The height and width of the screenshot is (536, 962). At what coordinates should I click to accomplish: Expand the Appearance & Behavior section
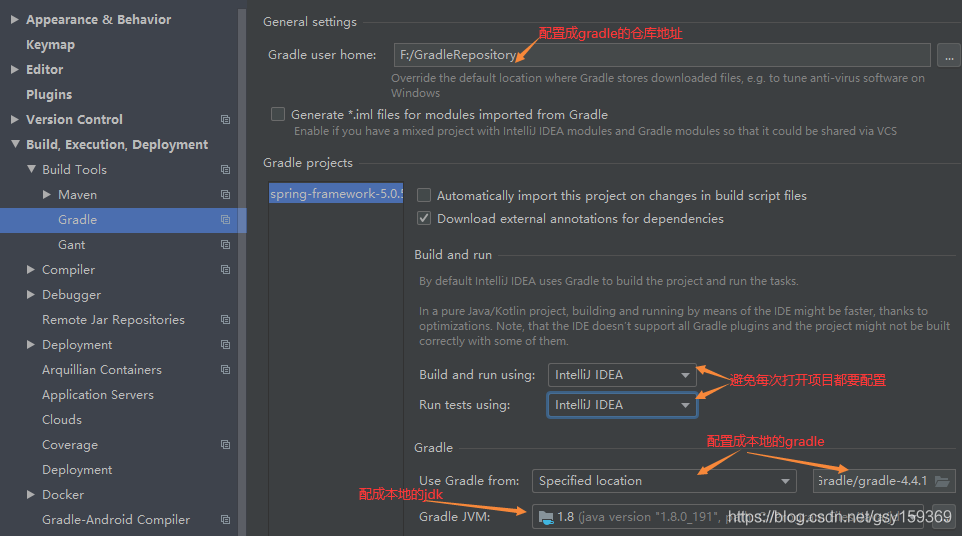(14, 20)
